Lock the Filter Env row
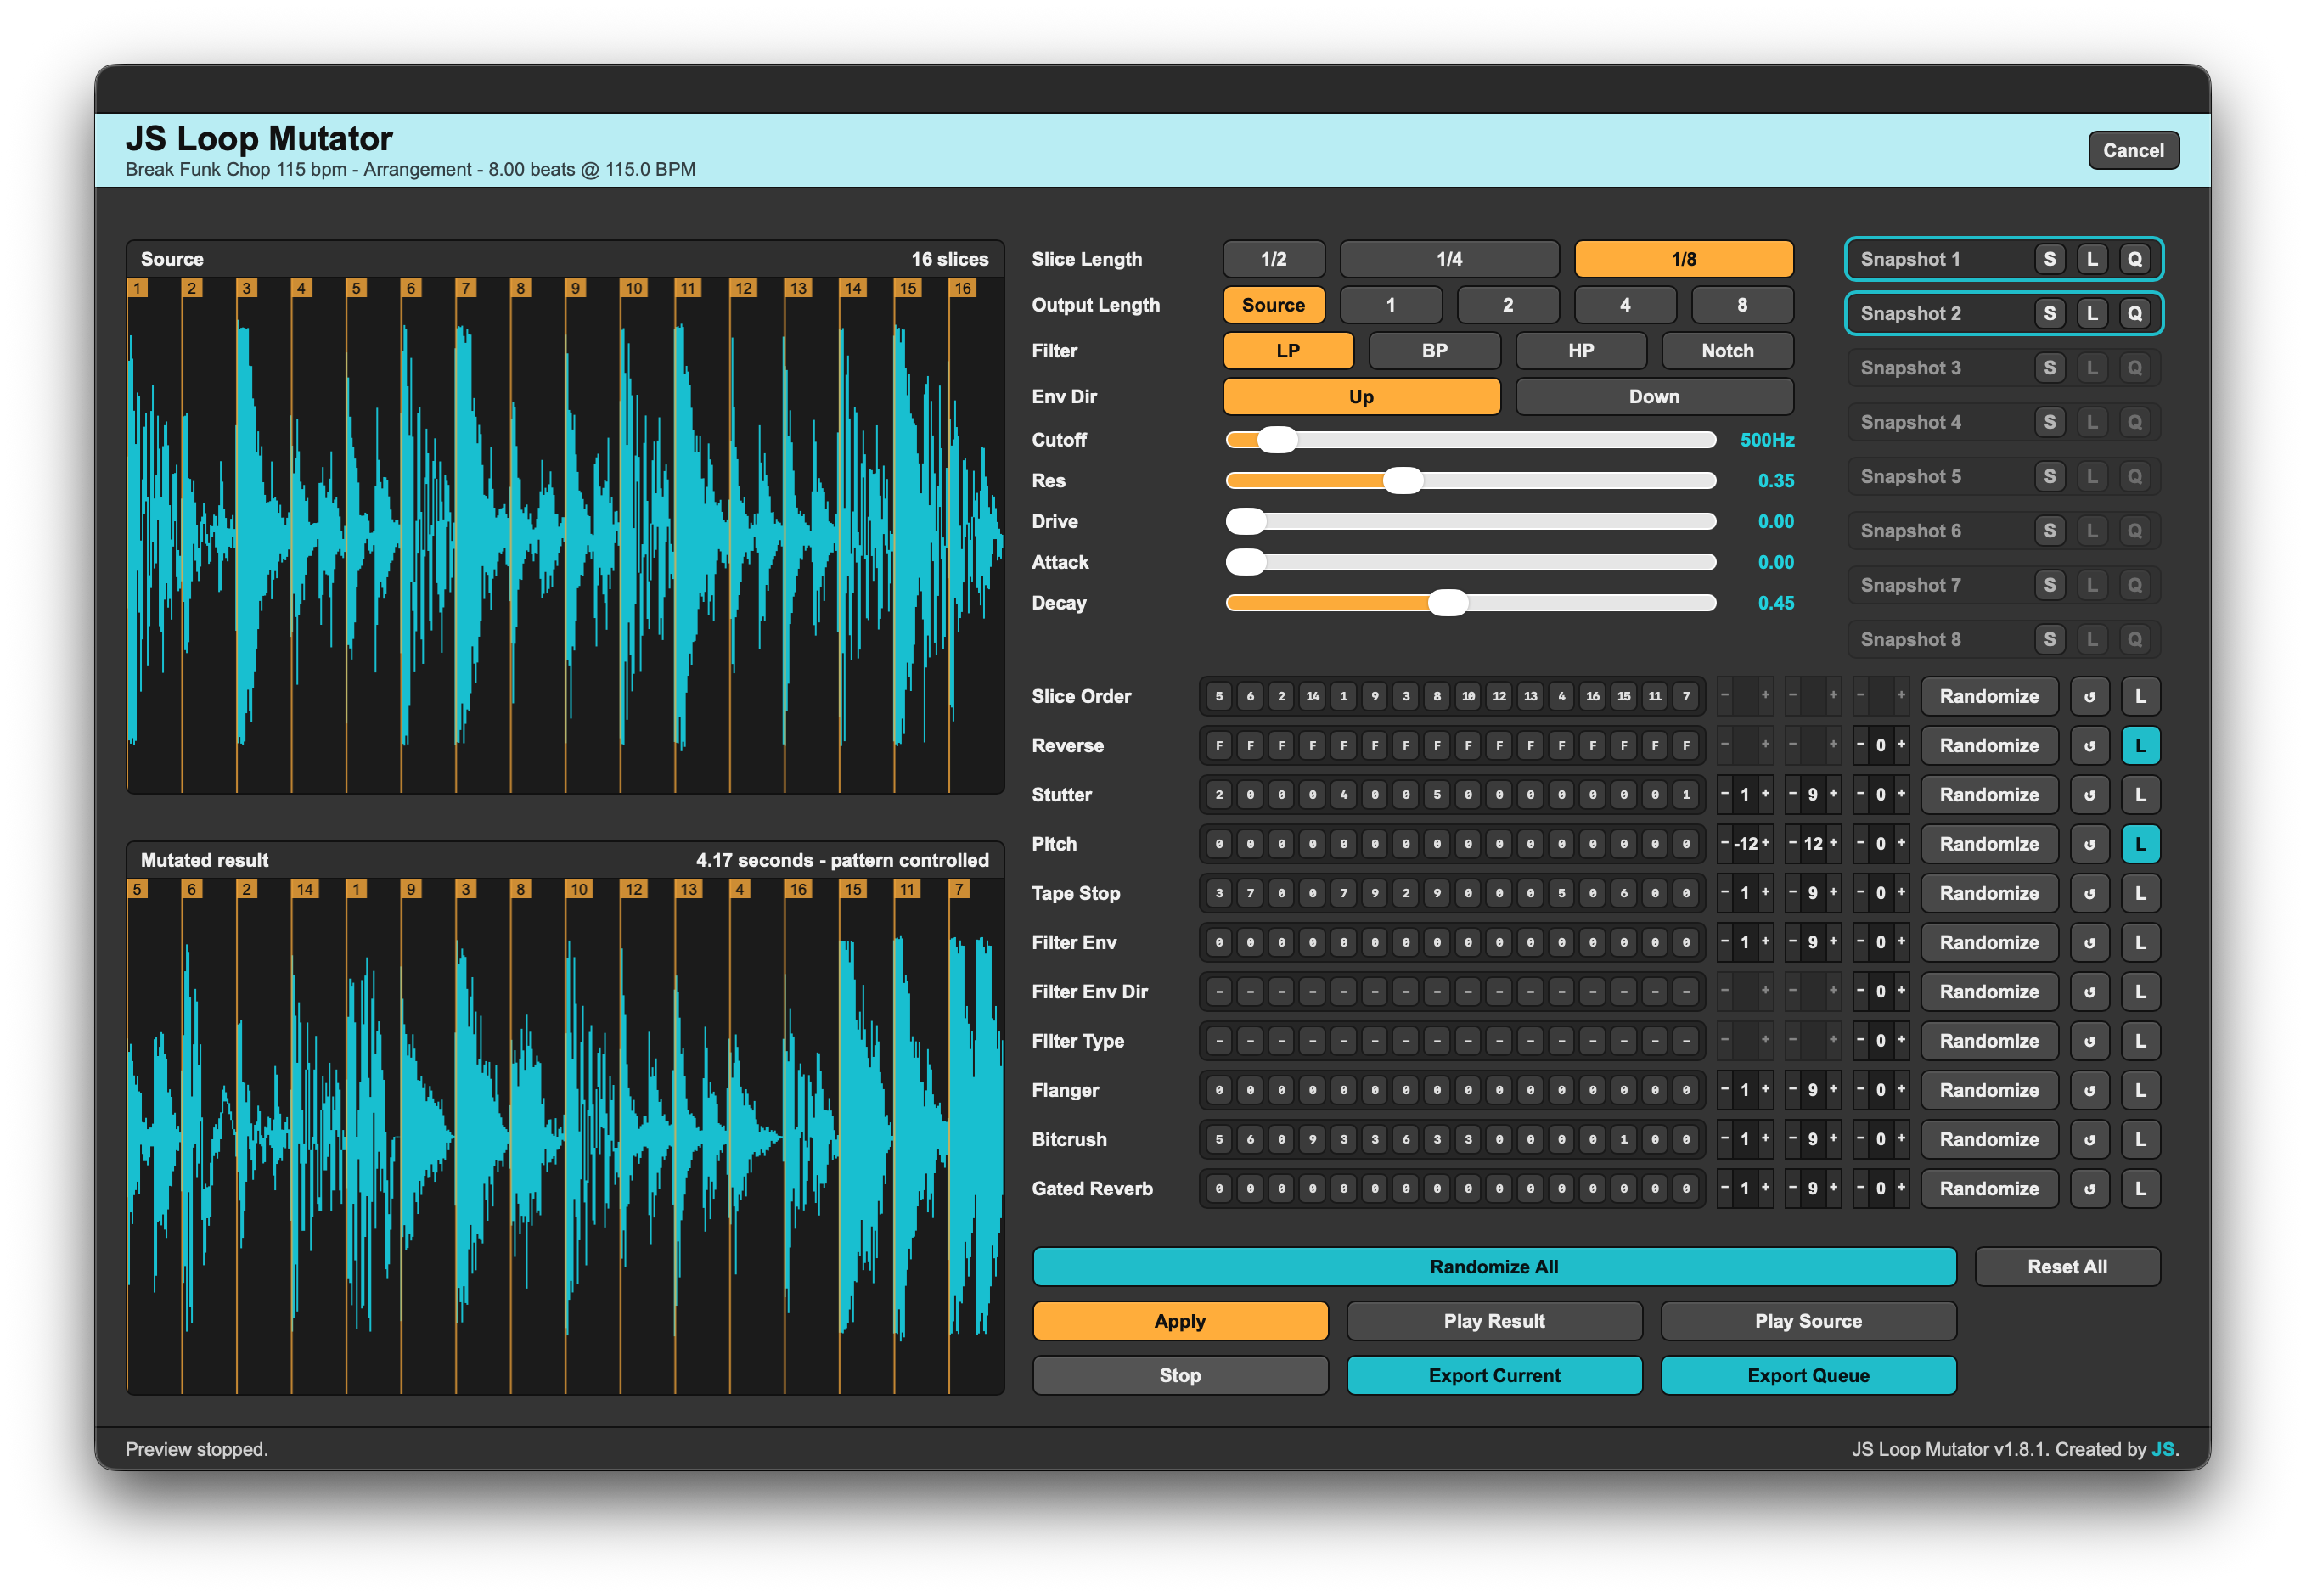Viewport: 2306px width, 1596px height. tap(2140, 943)
